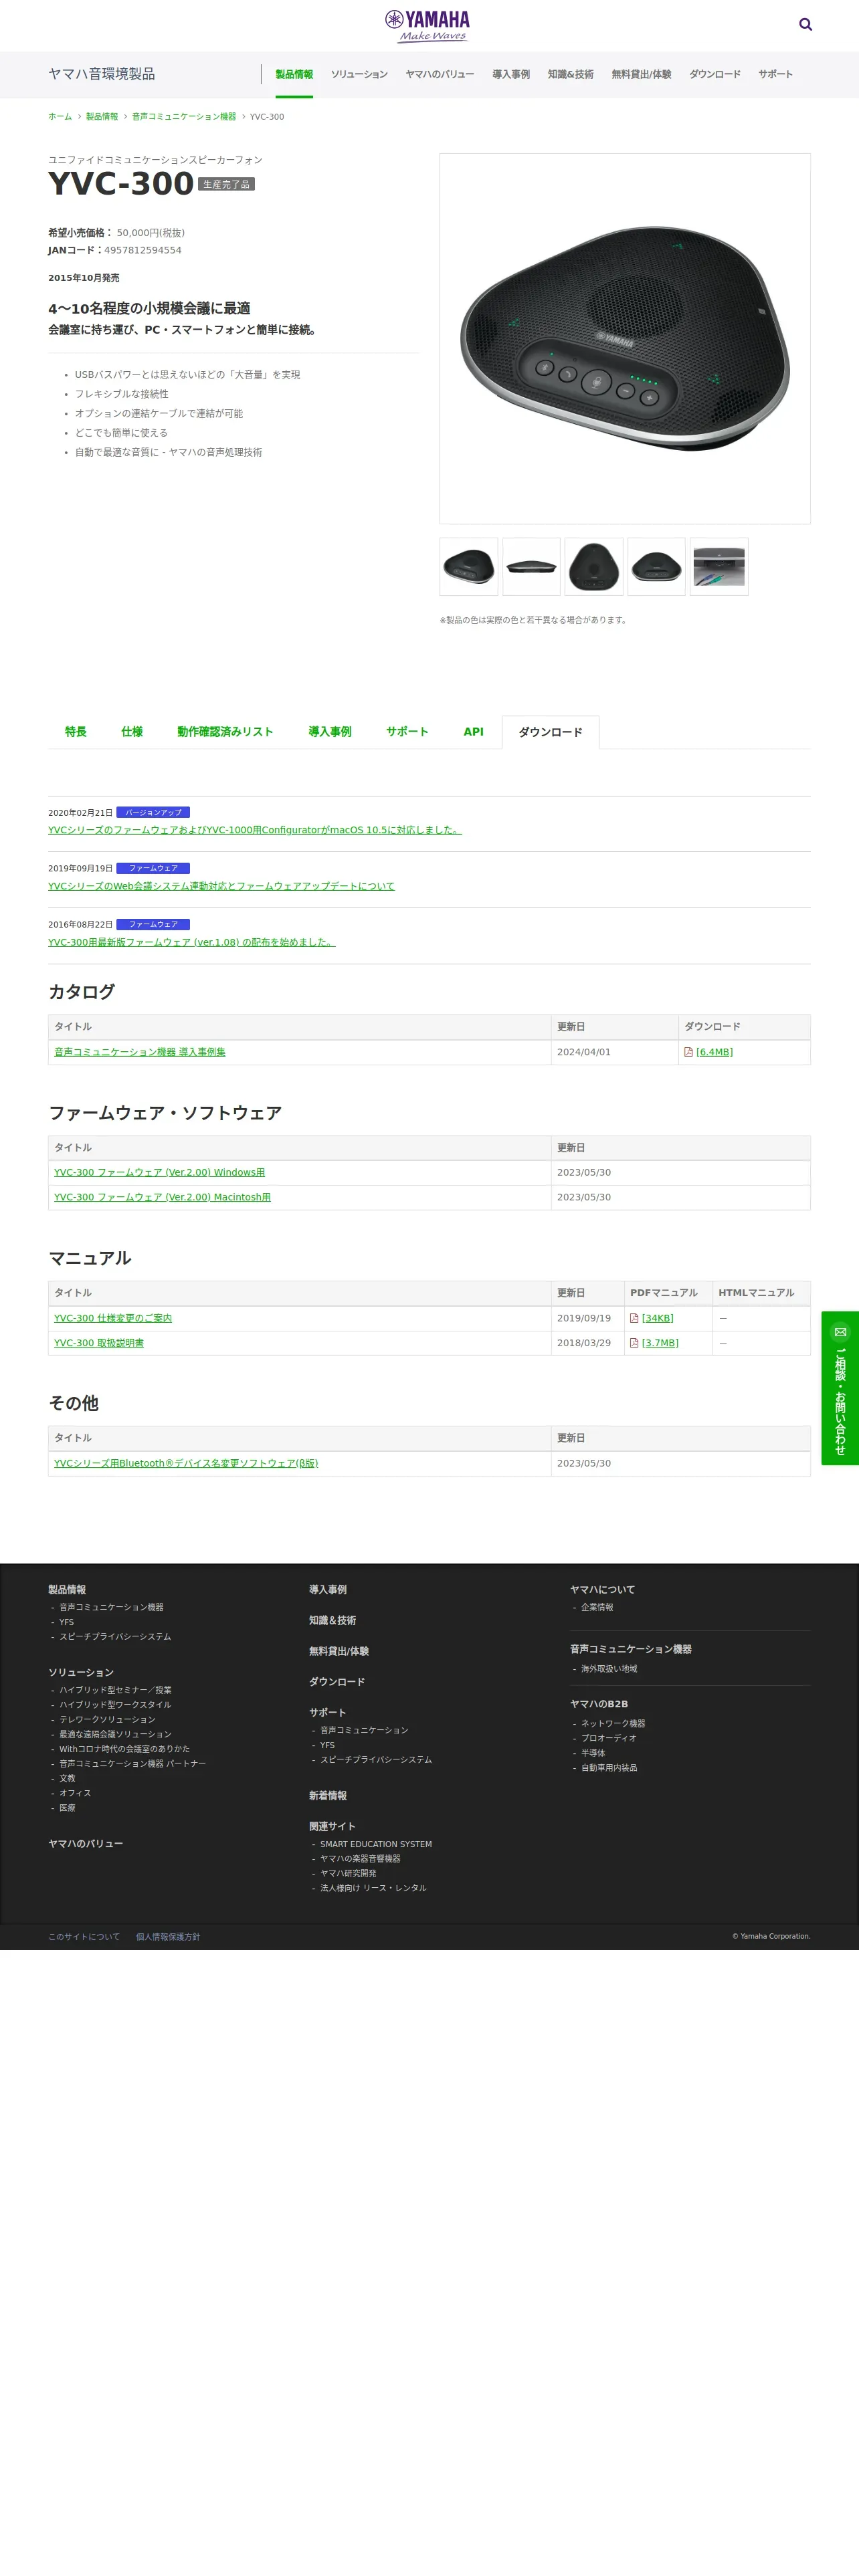Open ネットワーク機器 in the footer

(x=613, y=1724)
